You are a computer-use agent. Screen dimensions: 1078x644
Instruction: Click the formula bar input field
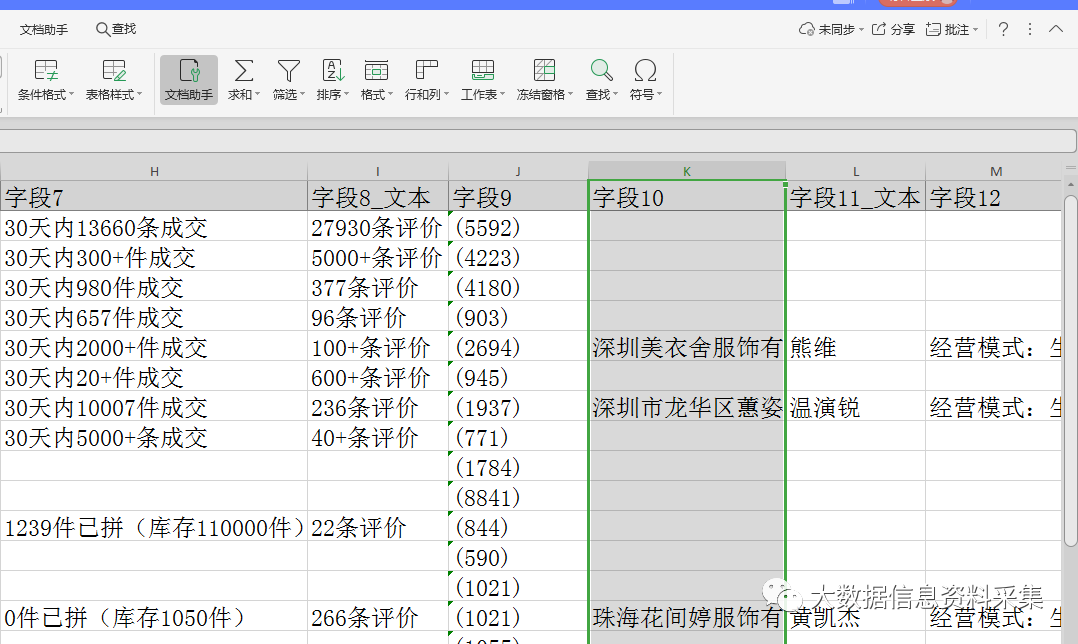tap(538, 141)
